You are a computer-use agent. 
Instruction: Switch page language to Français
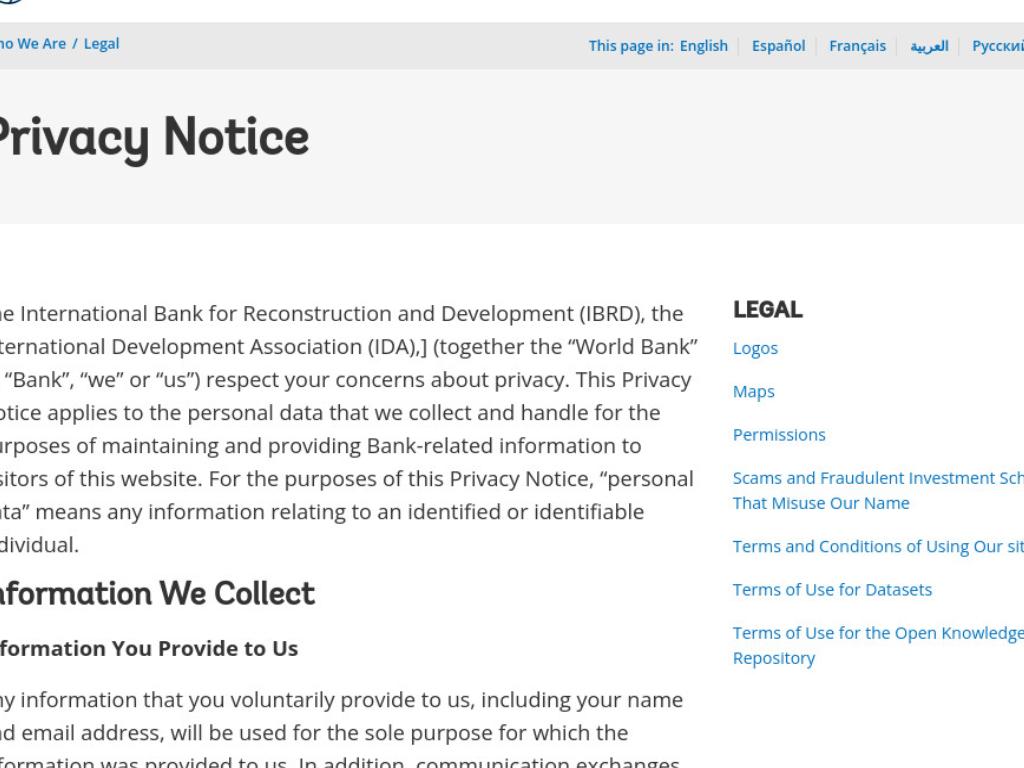pos(857,46)
